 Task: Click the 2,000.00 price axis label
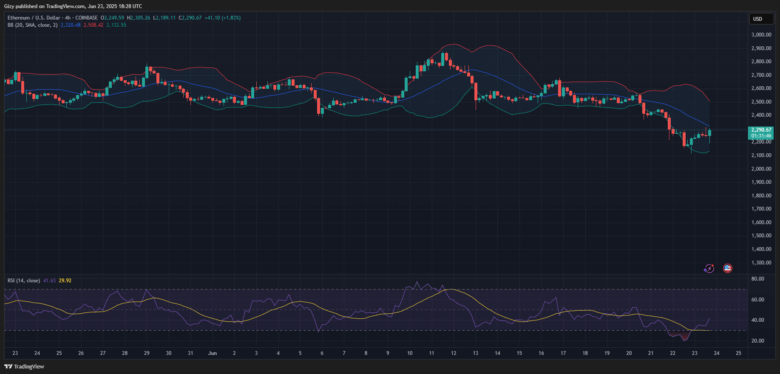pyautogui.click(x=761, y=169)
